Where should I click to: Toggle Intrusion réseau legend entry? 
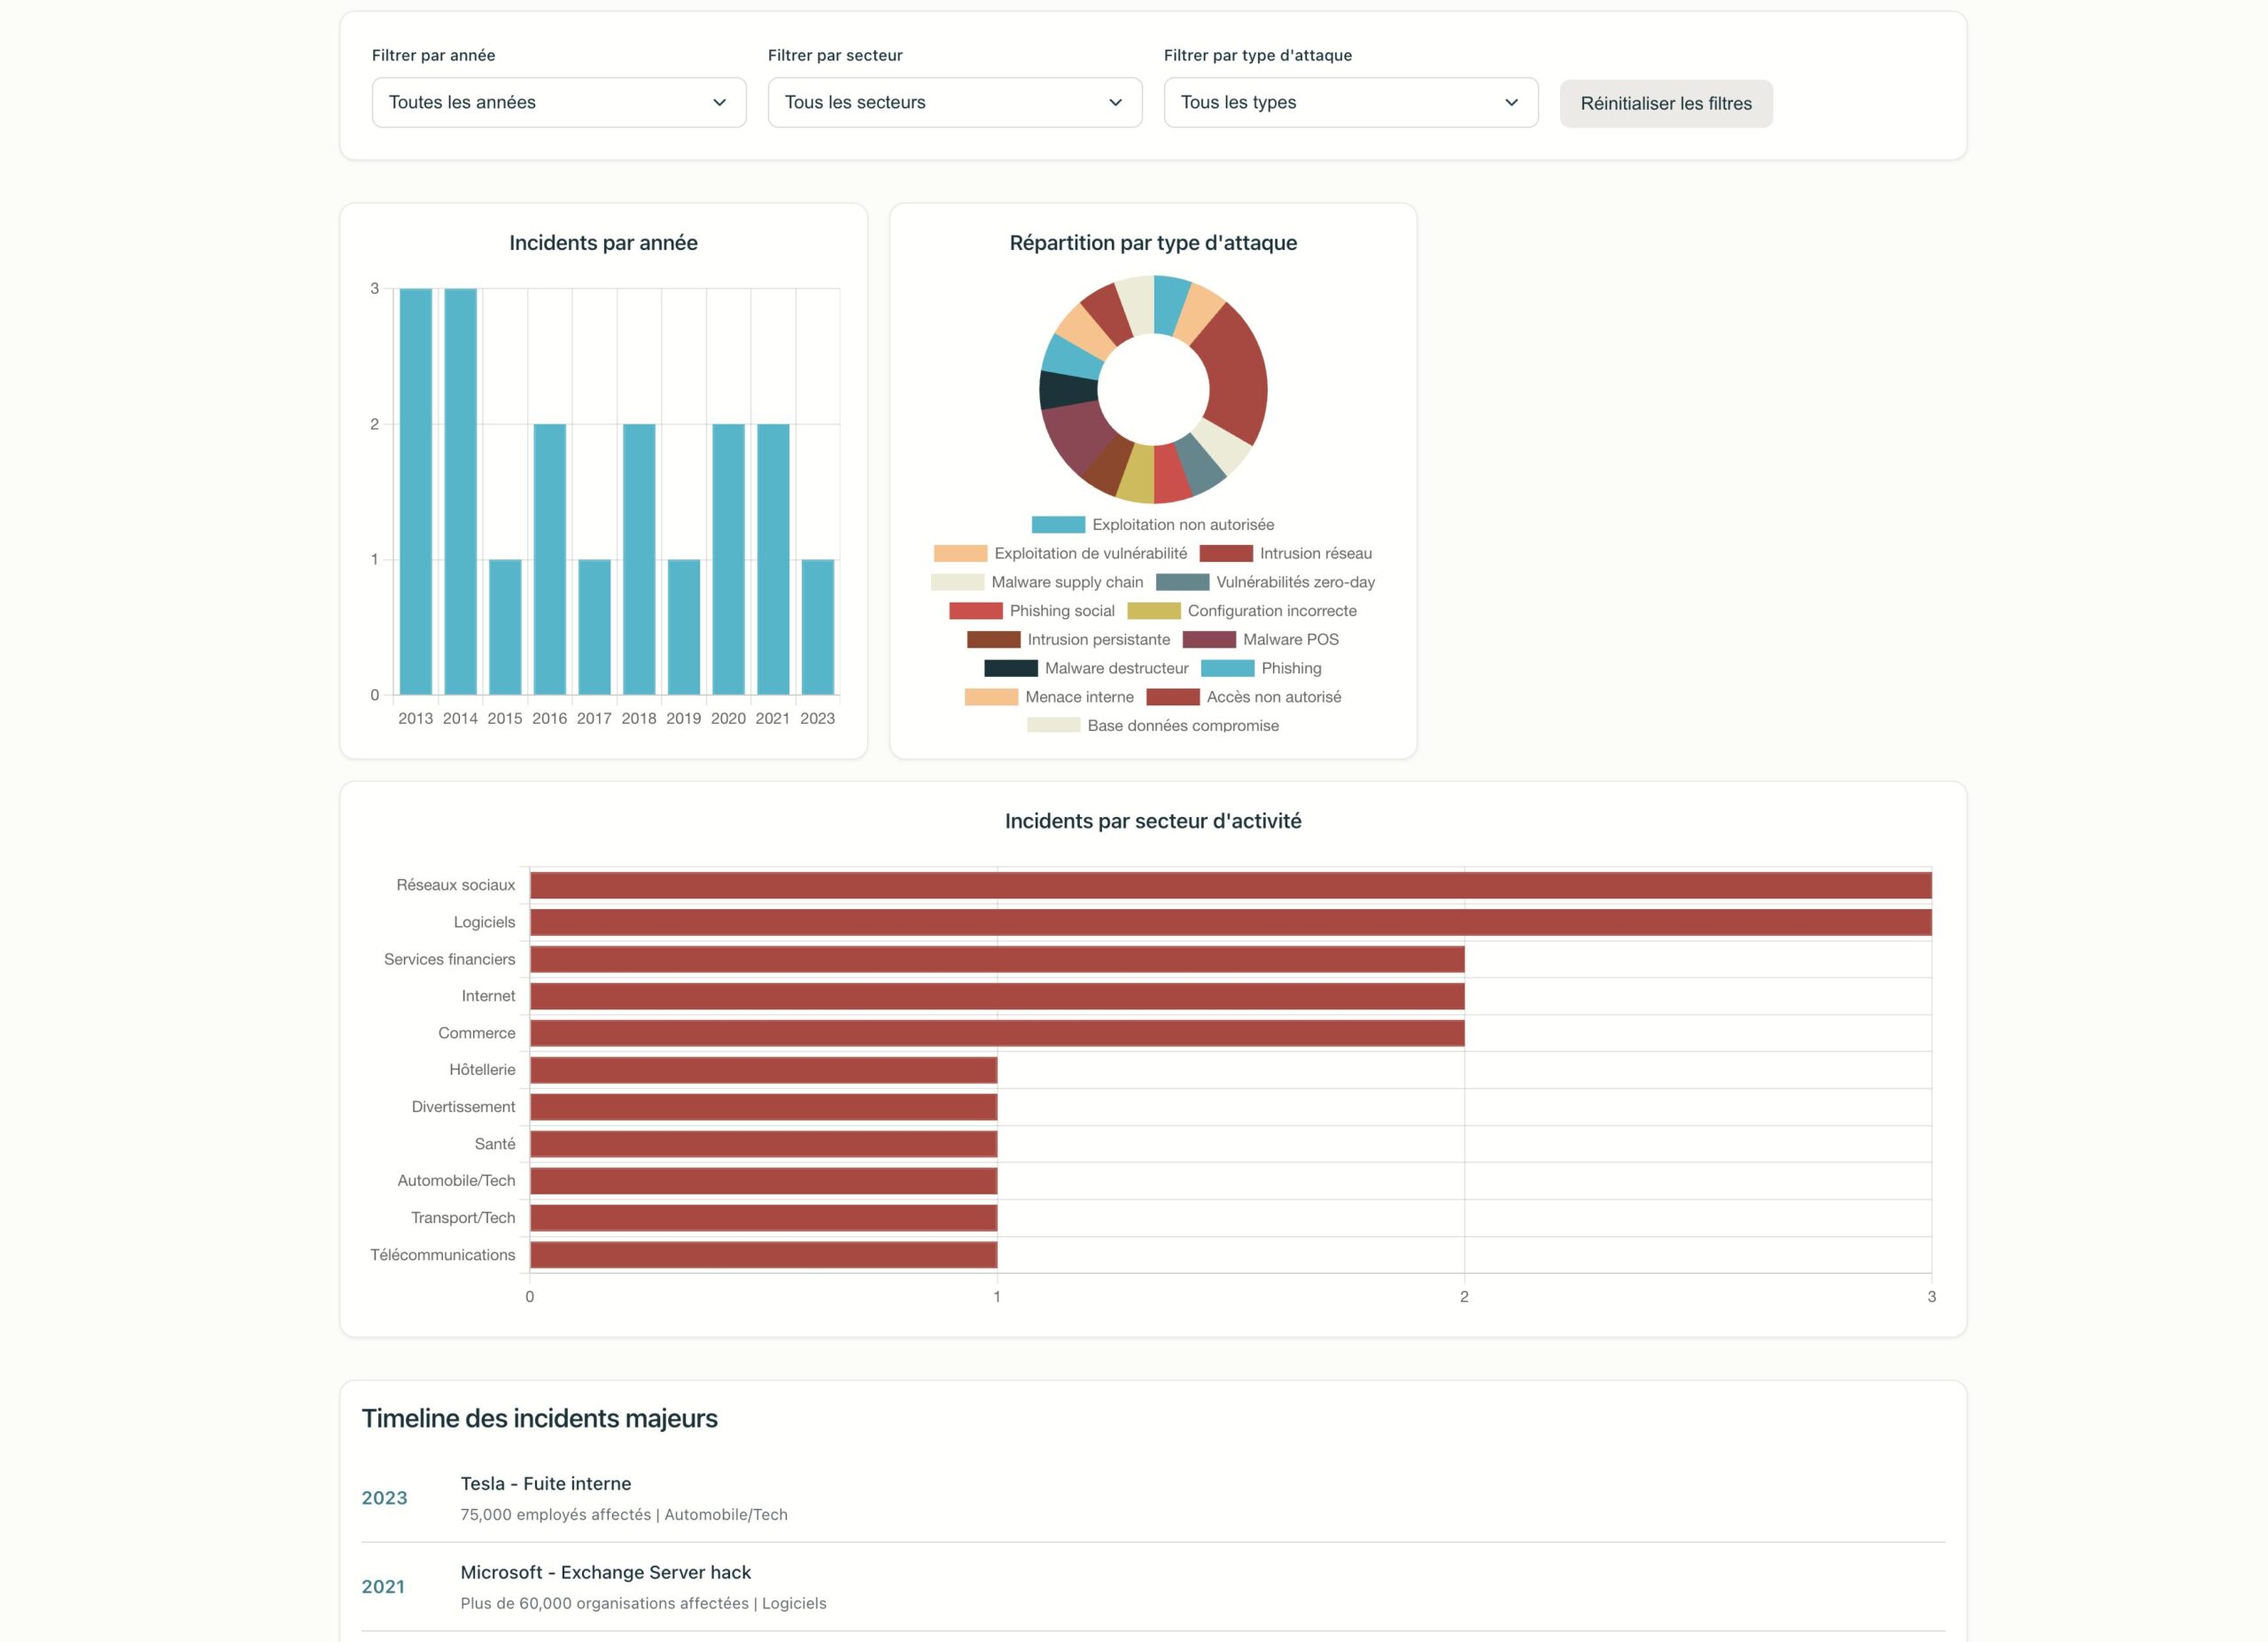click(x=1286, y=553)
